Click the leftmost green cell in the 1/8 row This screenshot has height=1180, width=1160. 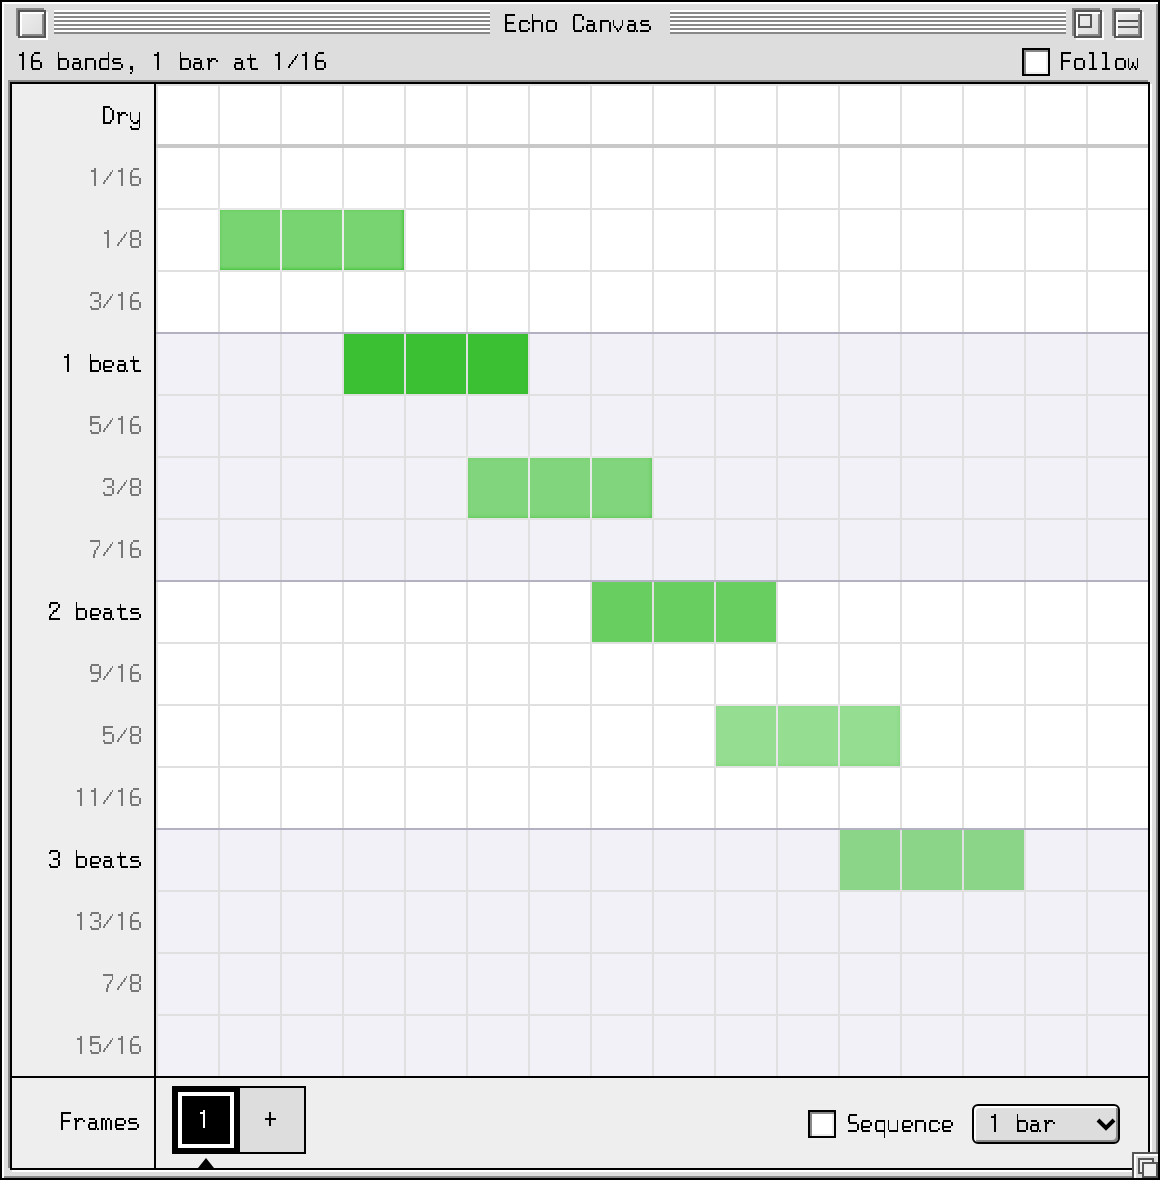(x=250, y=240)
